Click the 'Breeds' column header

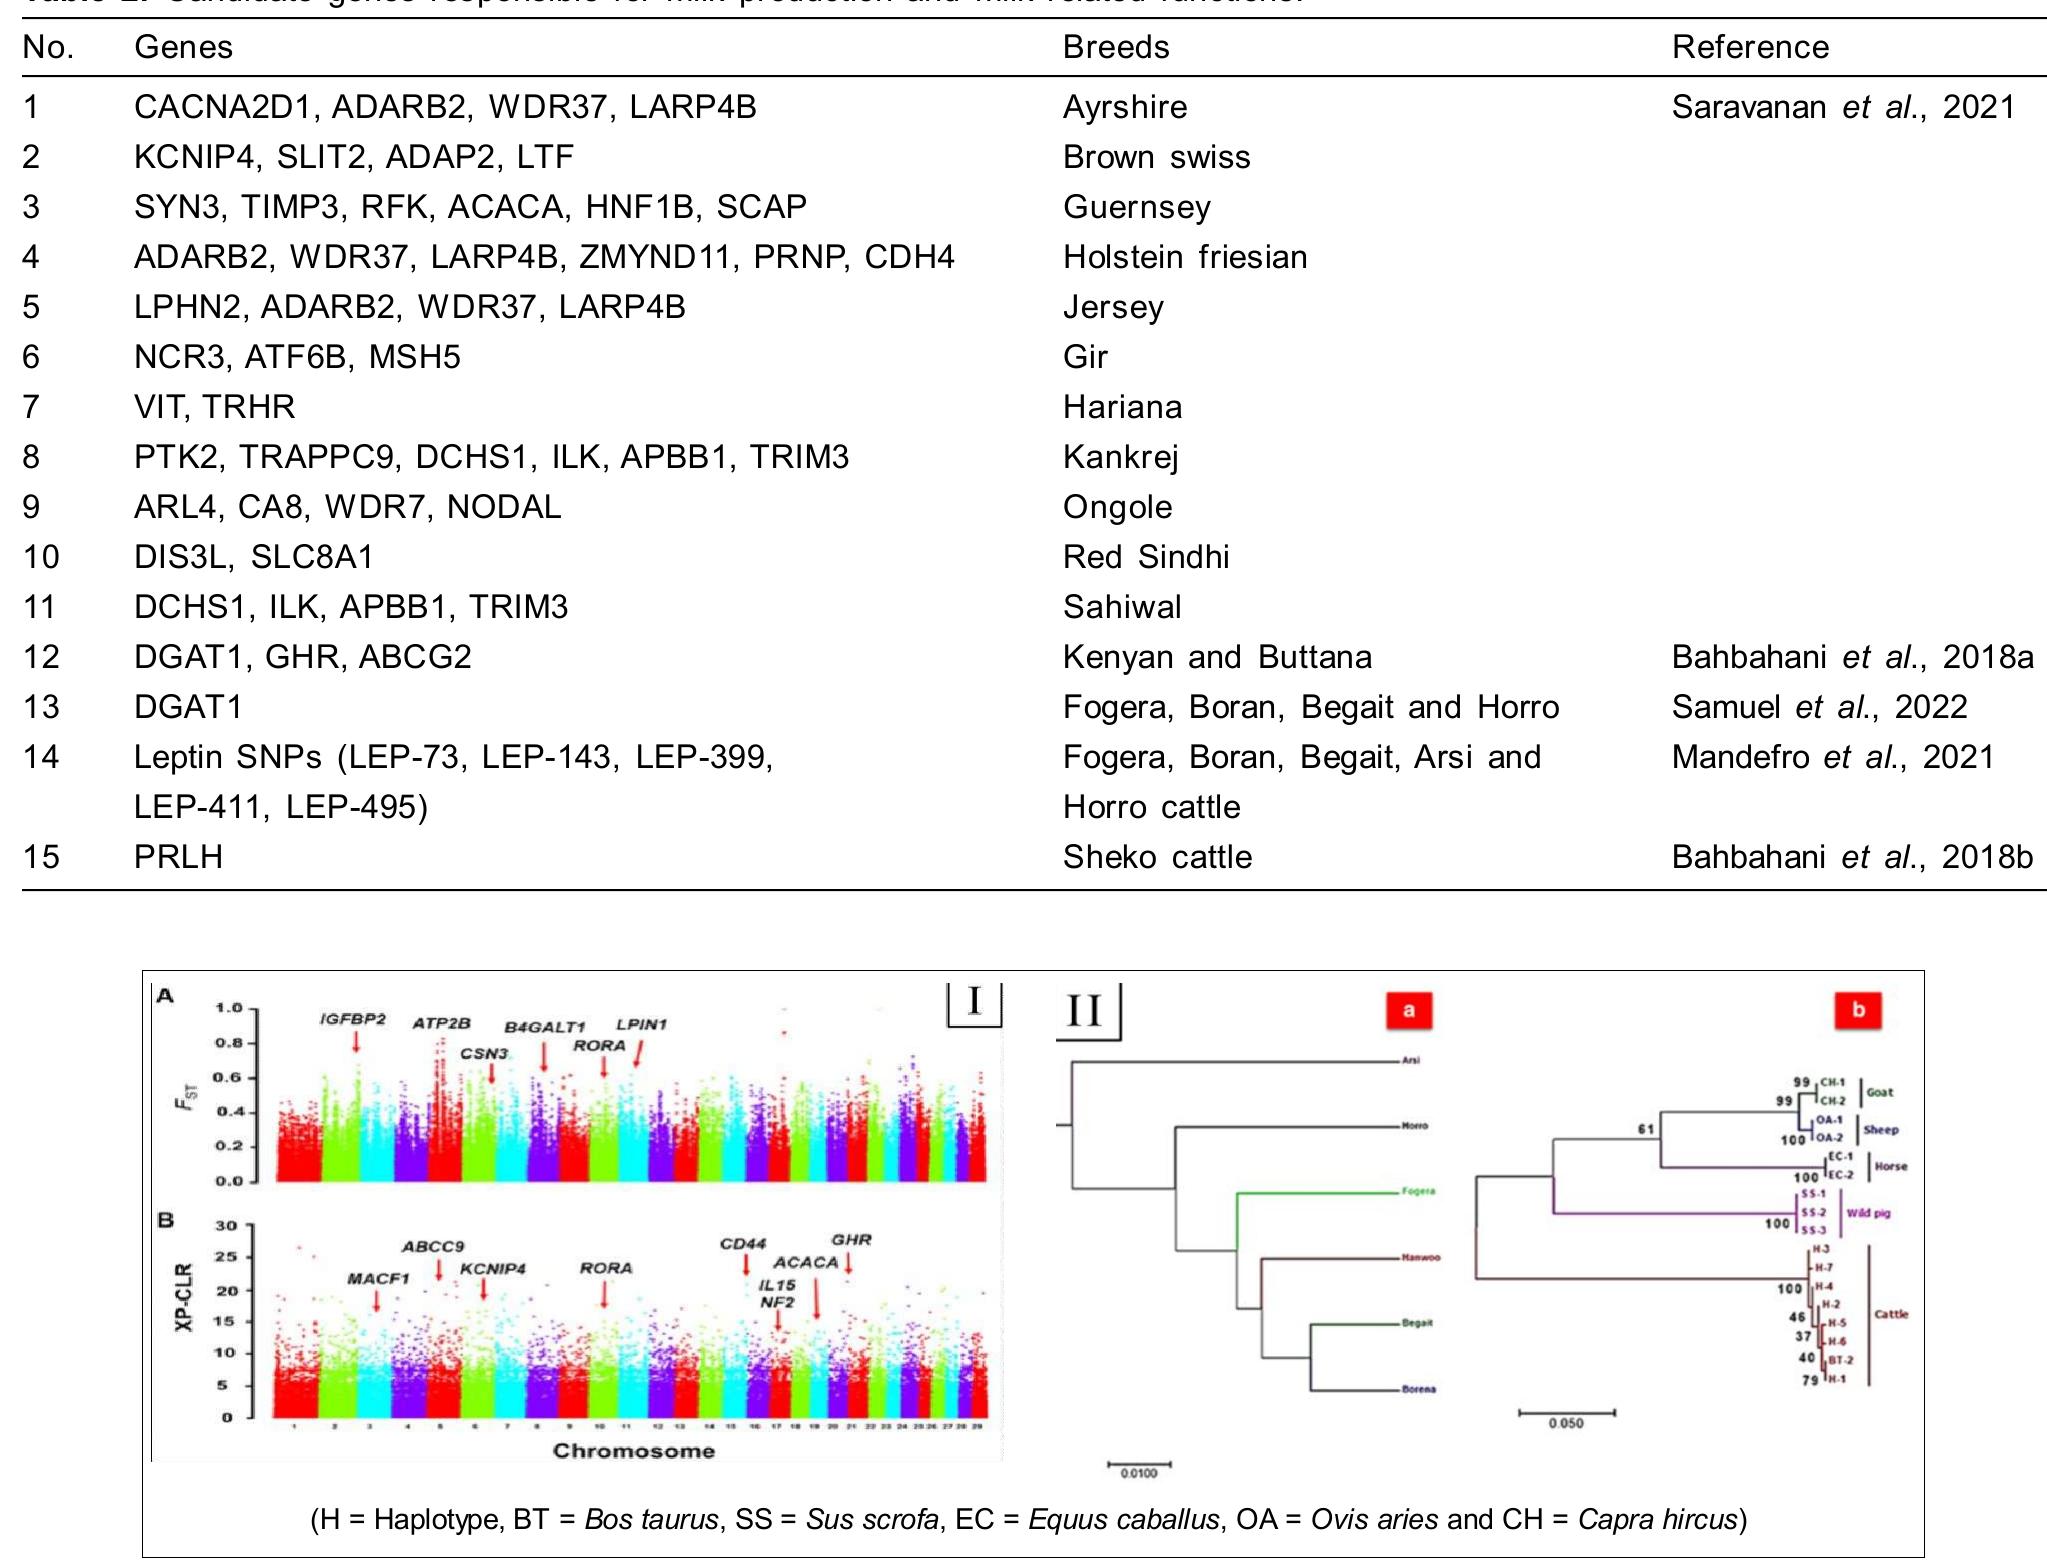click(1116, 47)
